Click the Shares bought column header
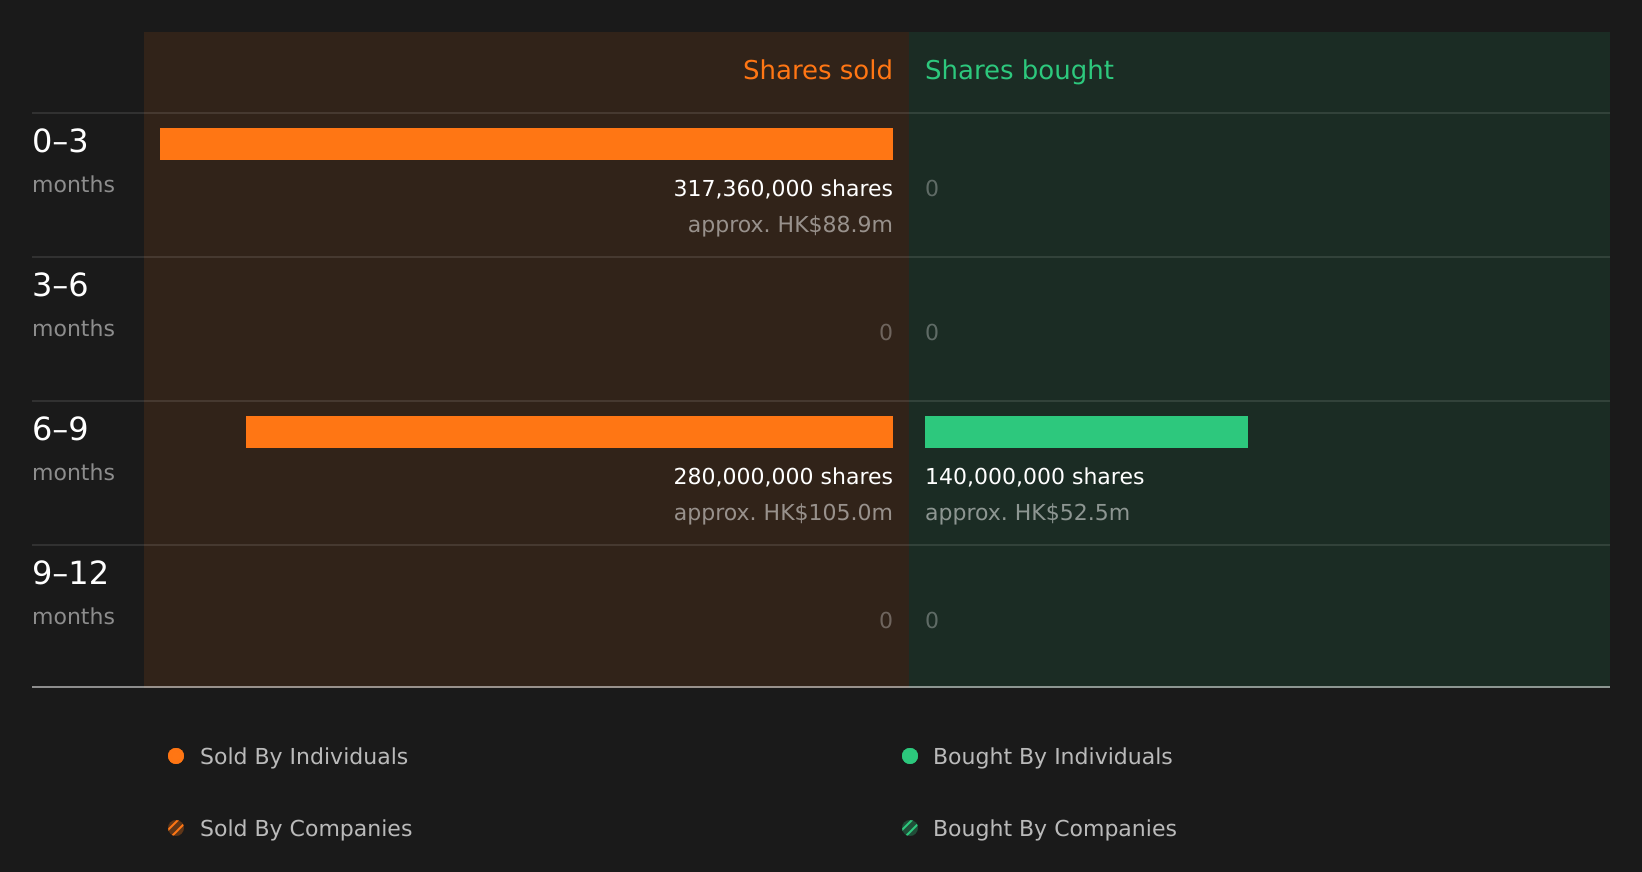Image resolution: width=1642 pixels, height=872 pixels. (x=1019, y=70)
